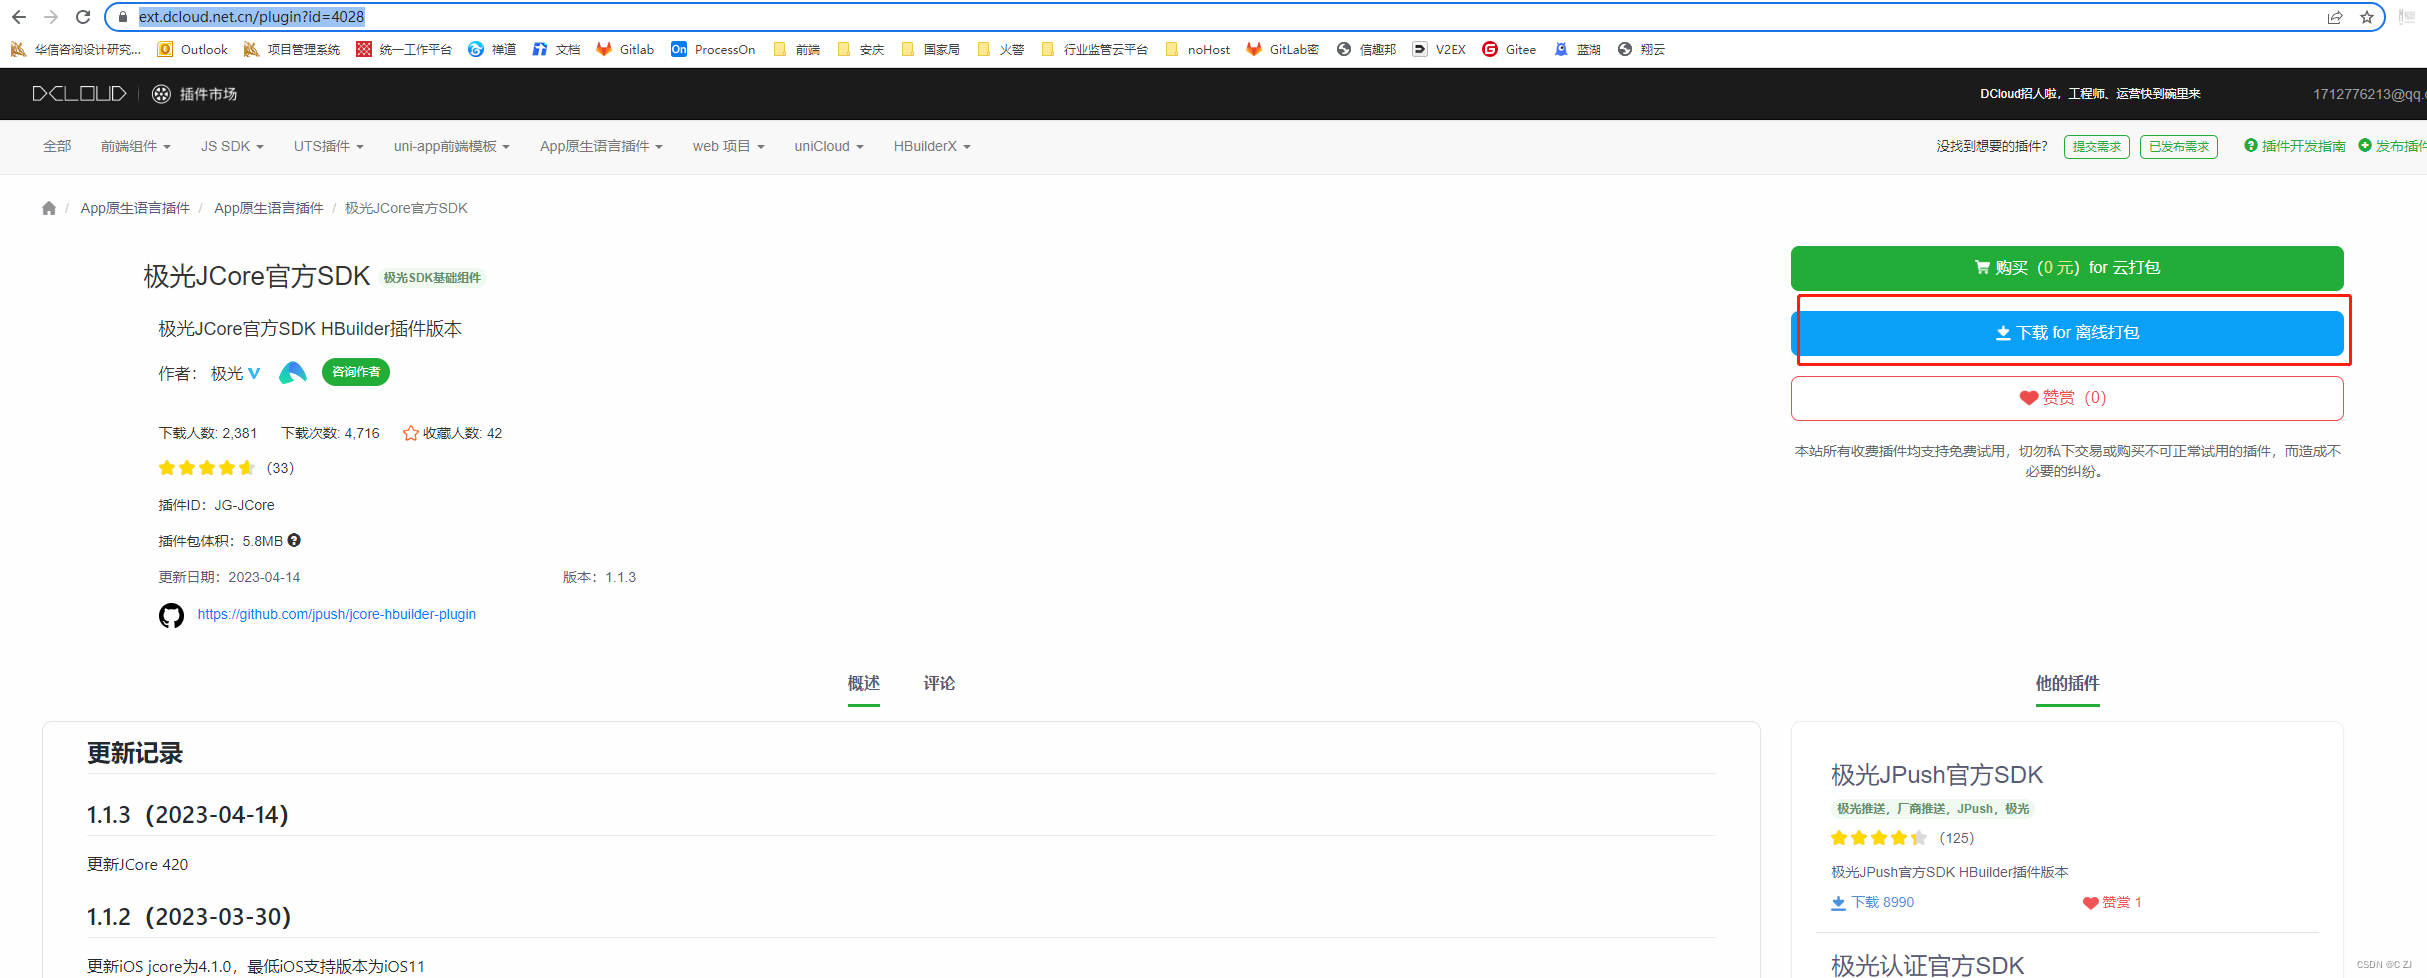Screen dimensions: 2427x978
Task: Click the Jiguang author avatar logo
Action: [292, 373]
